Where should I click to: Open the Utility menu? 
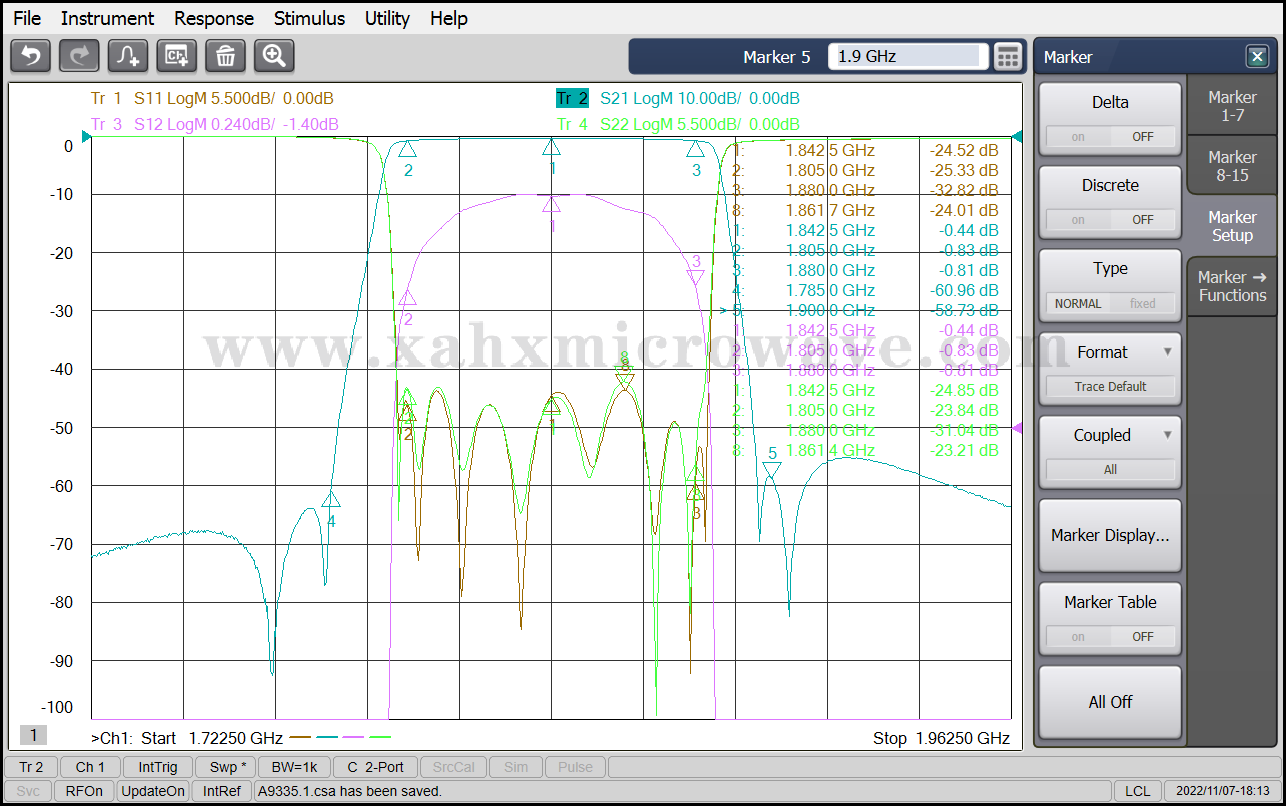pos(387,18)
